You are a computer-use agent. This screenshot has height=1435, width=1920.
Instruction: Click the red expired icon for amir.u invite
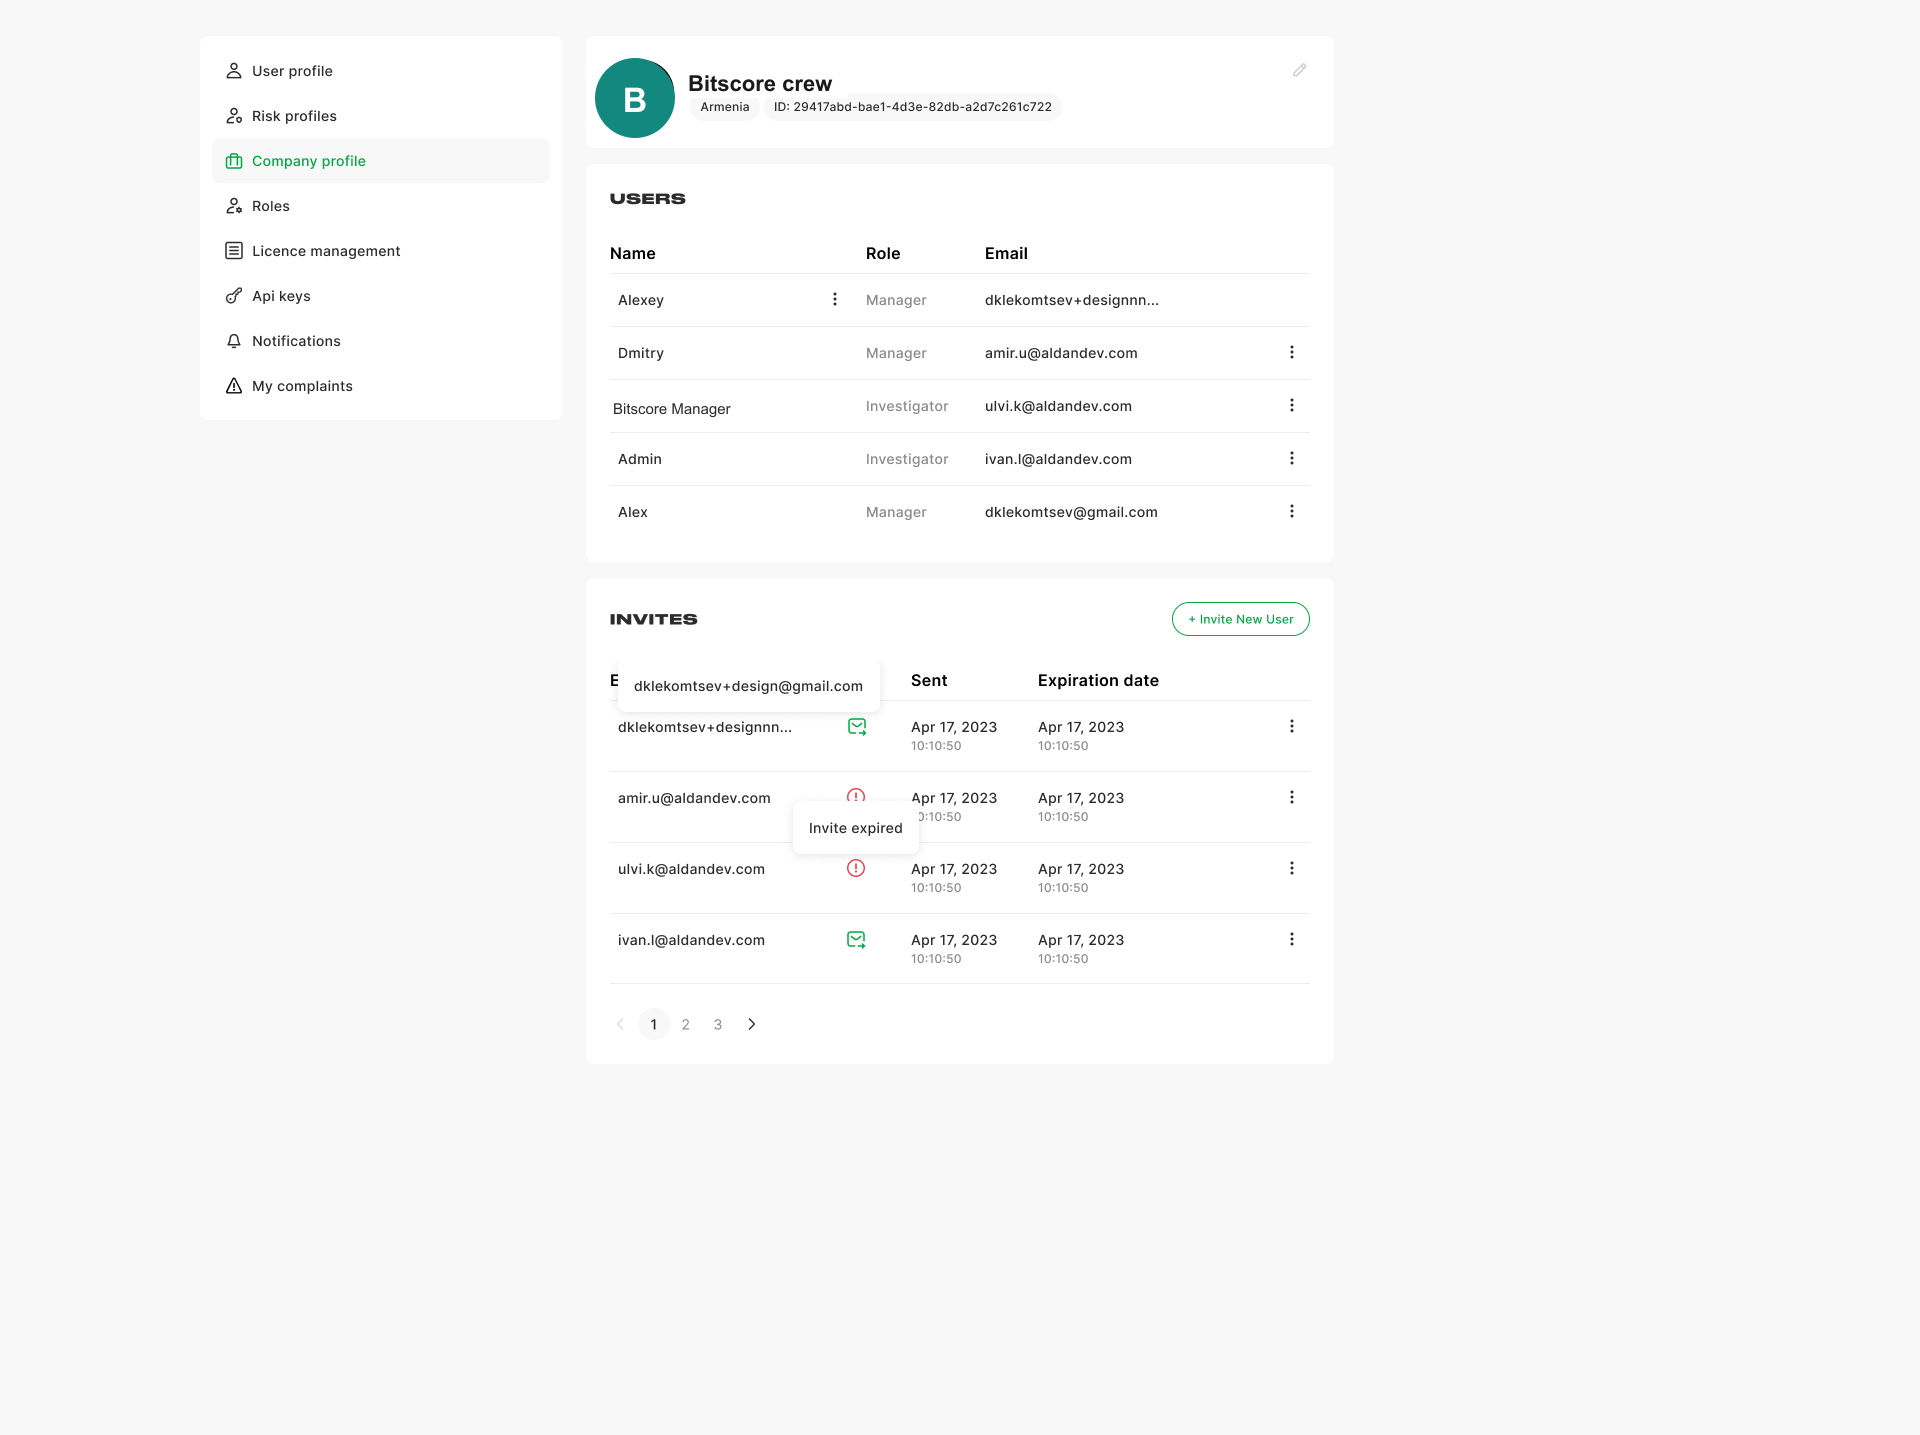point(856,796)
